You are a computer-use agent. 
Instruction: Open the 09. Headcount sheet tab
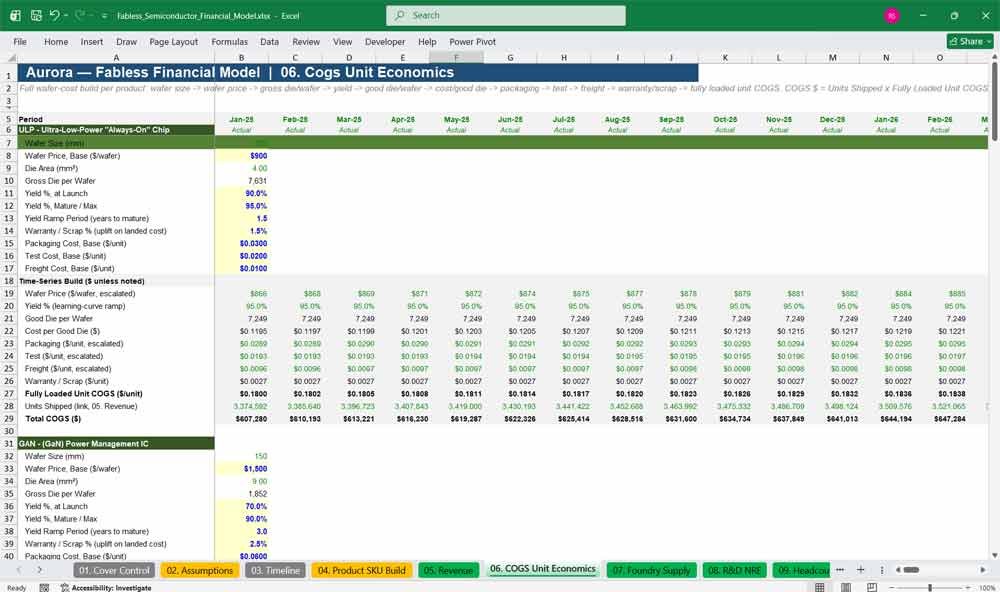pos(802,570)
